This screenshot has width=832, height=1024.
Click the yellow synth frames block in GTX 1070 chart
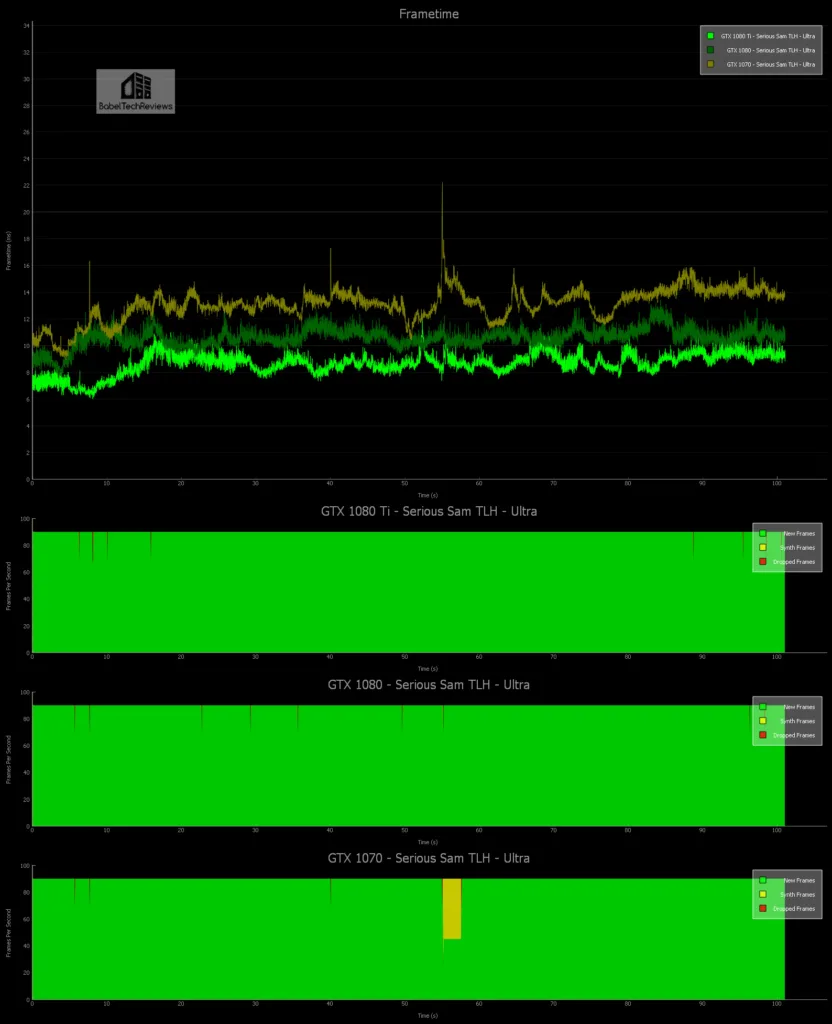click(452, 908)
